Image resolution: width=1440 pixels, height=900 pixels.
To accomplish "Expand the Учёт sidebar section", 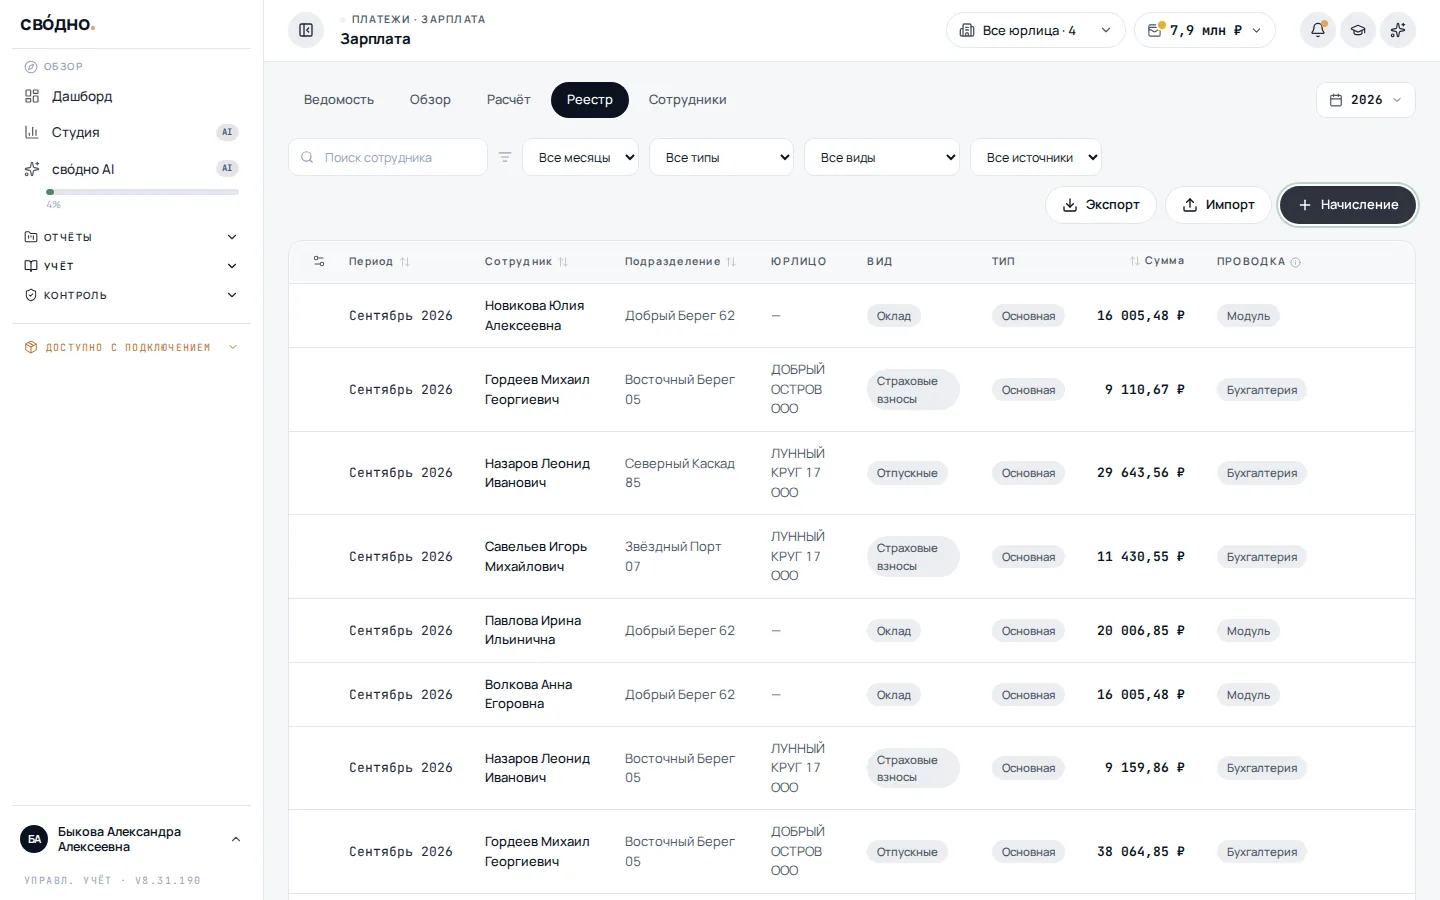I will point(131,266).
